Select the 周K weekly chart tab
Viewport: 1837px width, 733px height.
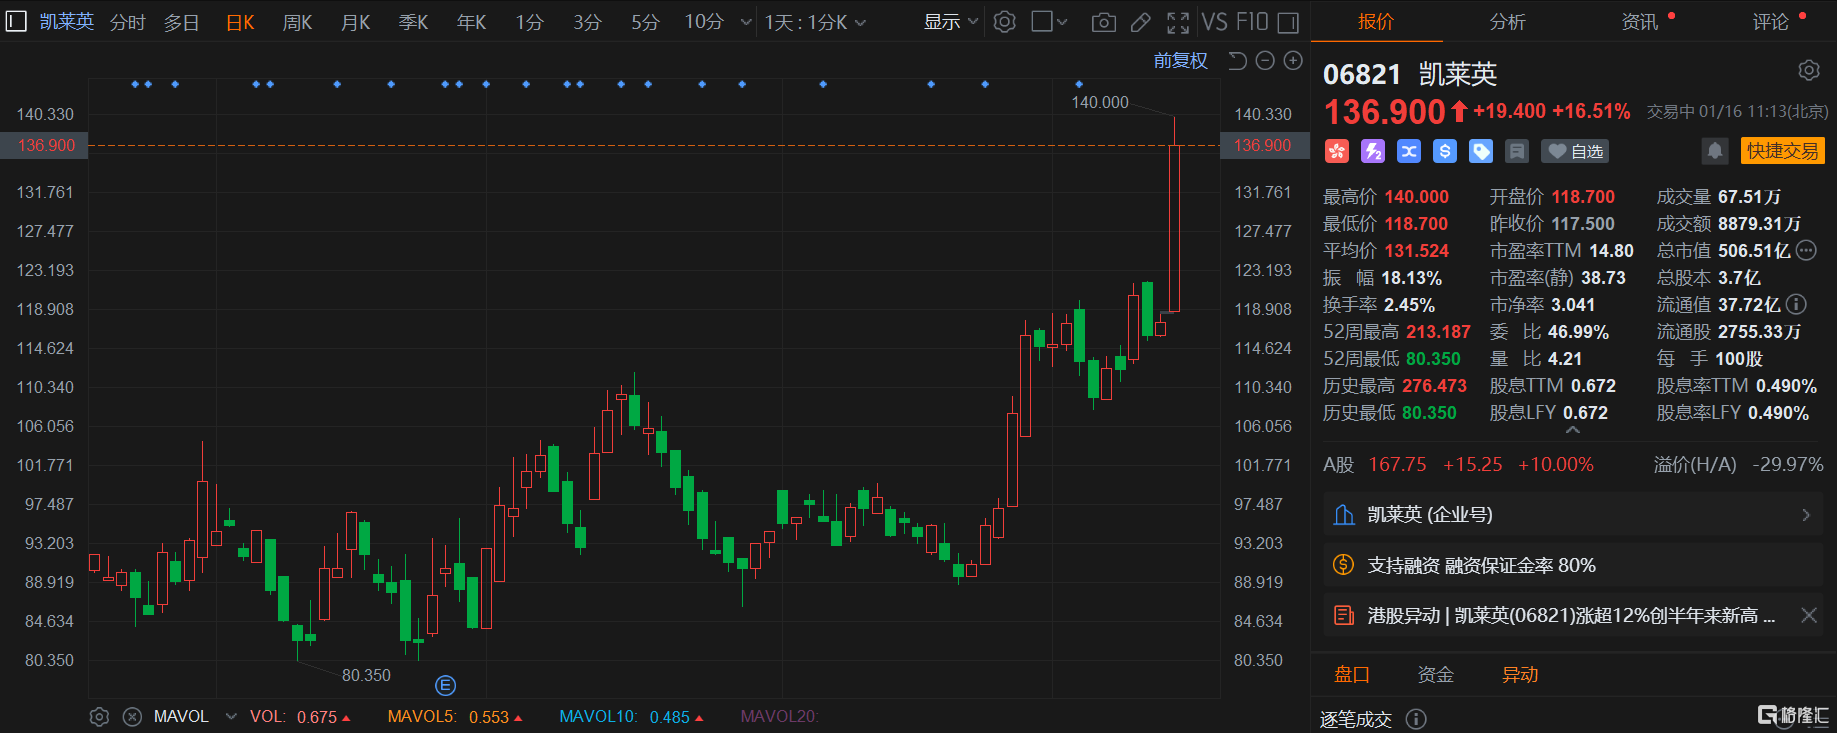[x=297, y=22]
